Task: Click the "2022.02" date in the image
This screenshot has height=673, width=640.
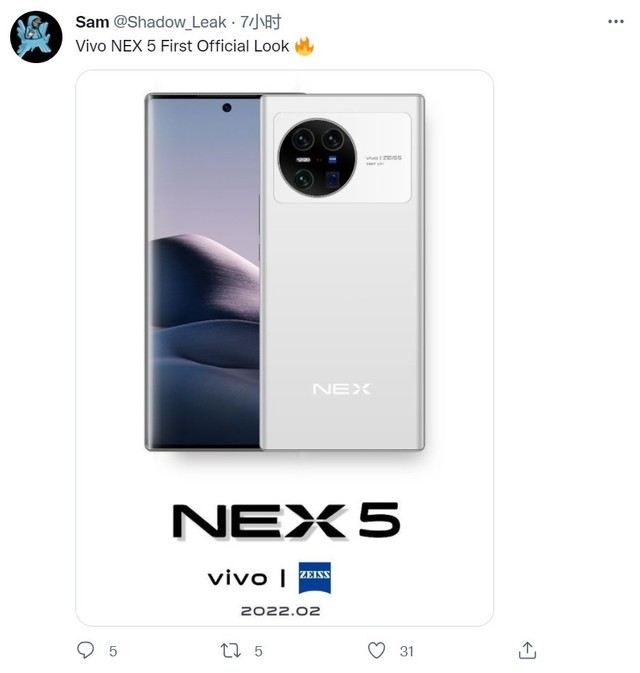Action: 281,610
